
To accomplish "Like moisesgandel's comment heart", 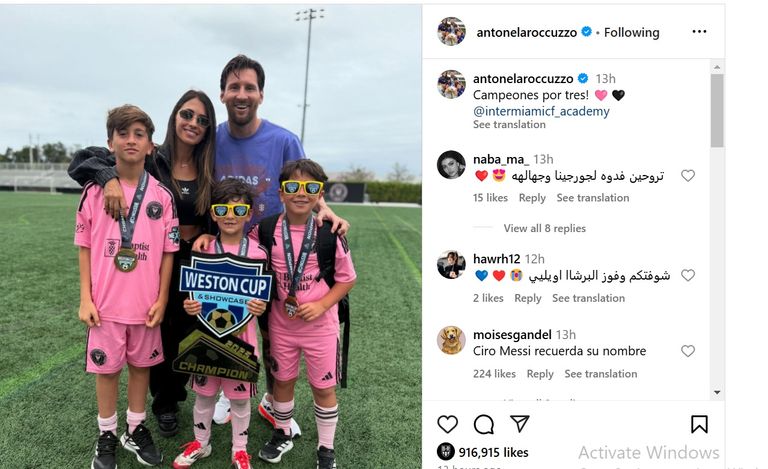I will tap(688, 351).
